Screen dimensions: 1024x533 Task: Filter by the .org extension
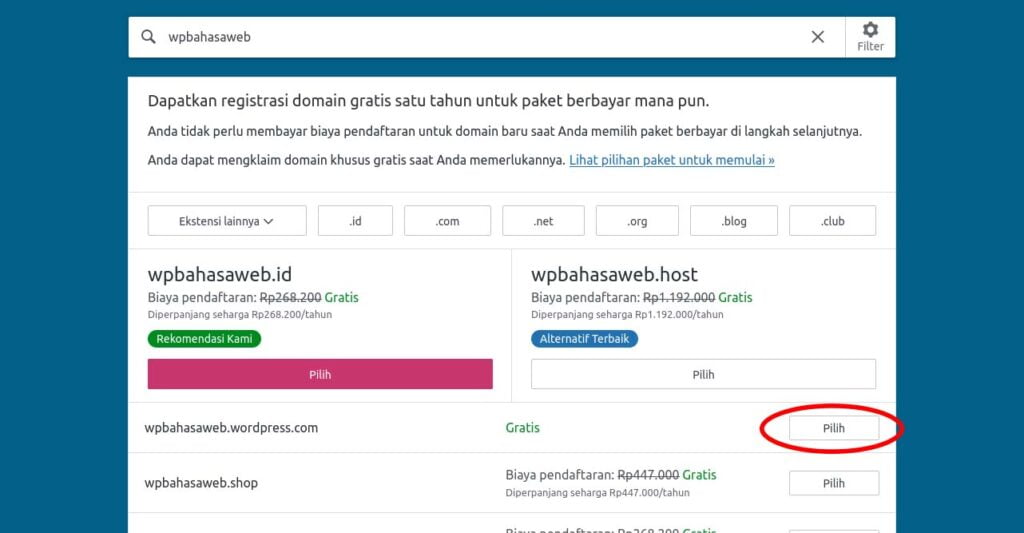pyautogui.click(x=637, y=221)
